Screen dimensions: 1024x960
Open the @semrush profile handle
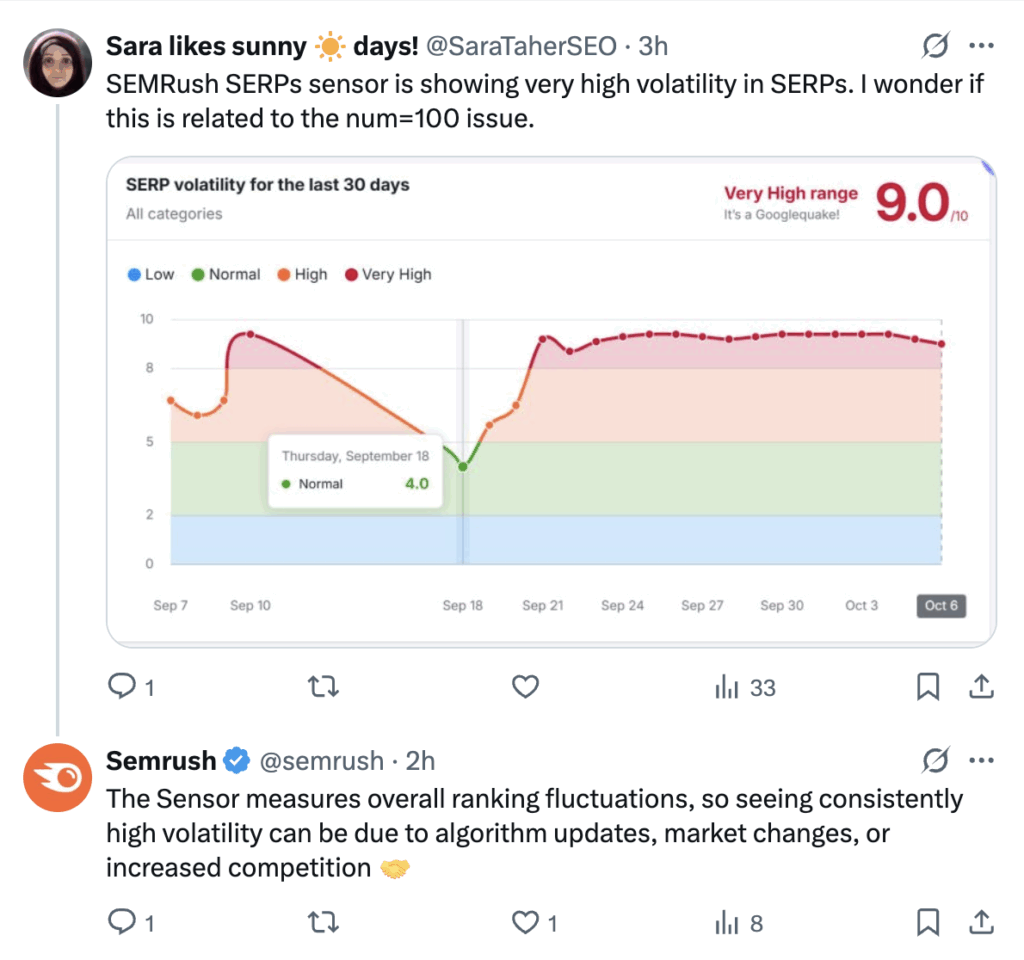[x=322, y=761]
